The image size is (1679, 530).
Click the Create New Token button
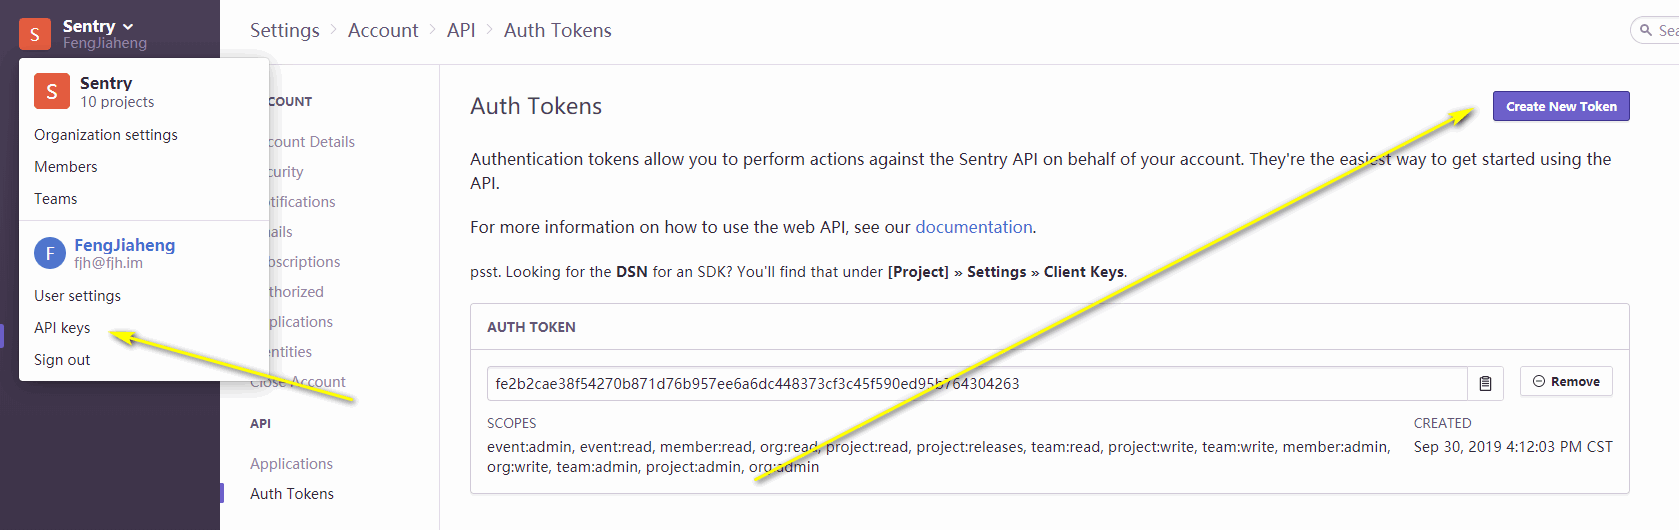[x=1561, y=106]
